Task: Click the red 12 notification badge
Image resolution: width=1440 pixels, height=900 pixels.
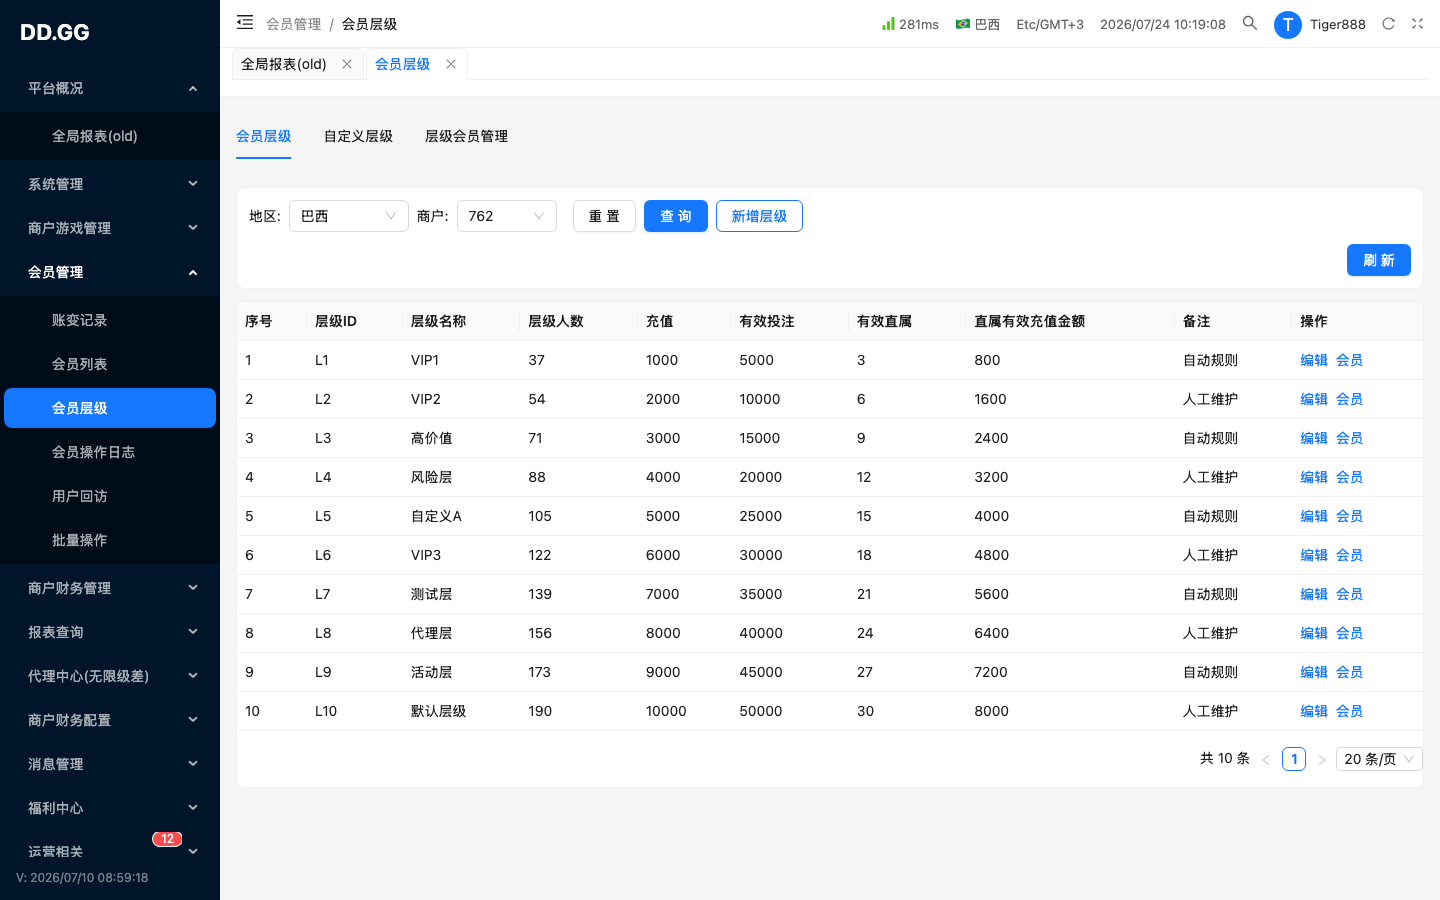Action: click(x=167, y=839)
